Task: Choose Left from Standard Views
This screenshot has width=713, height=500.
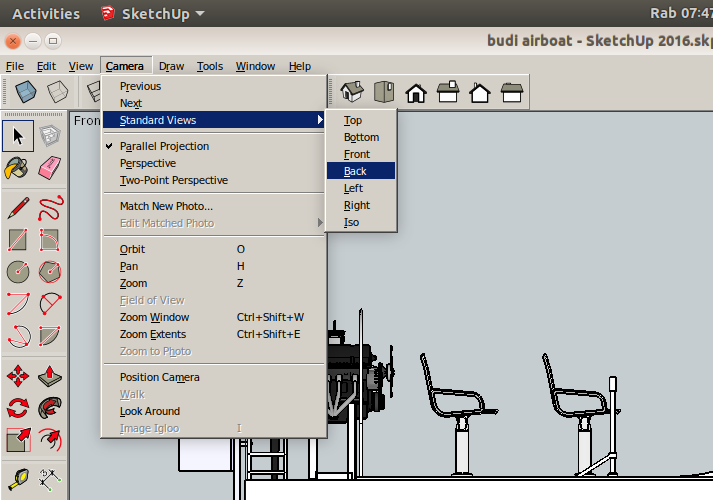Action: point(361,188)
